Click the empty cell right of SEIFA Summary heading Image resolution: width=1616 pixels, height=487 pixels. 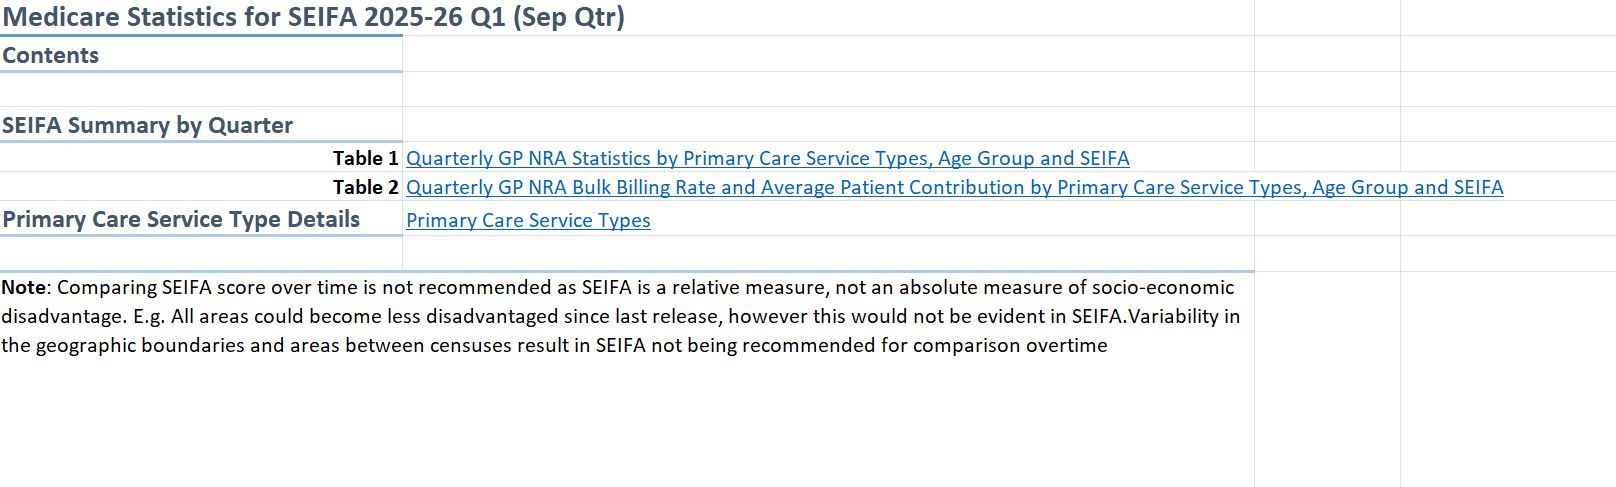point(827,125)
